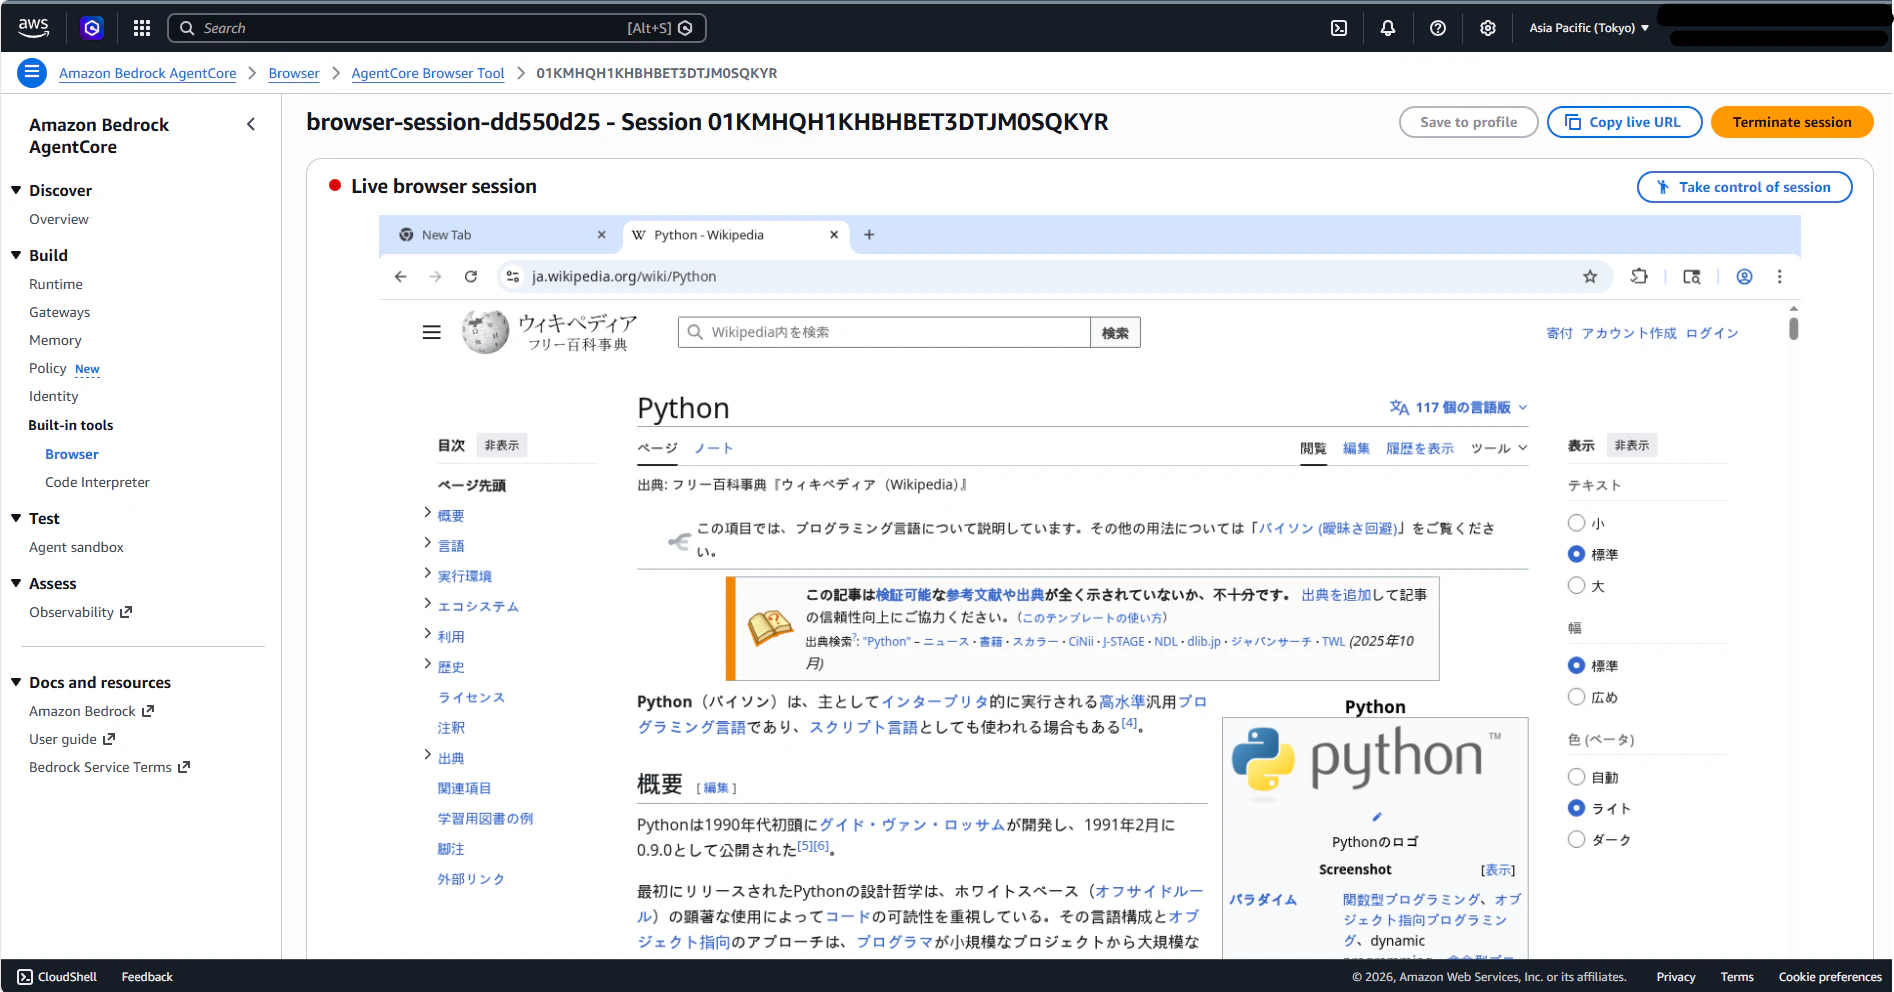Close the New Tab tab
The width and height of the screenshot is (1894, 992).
point(601,235)
